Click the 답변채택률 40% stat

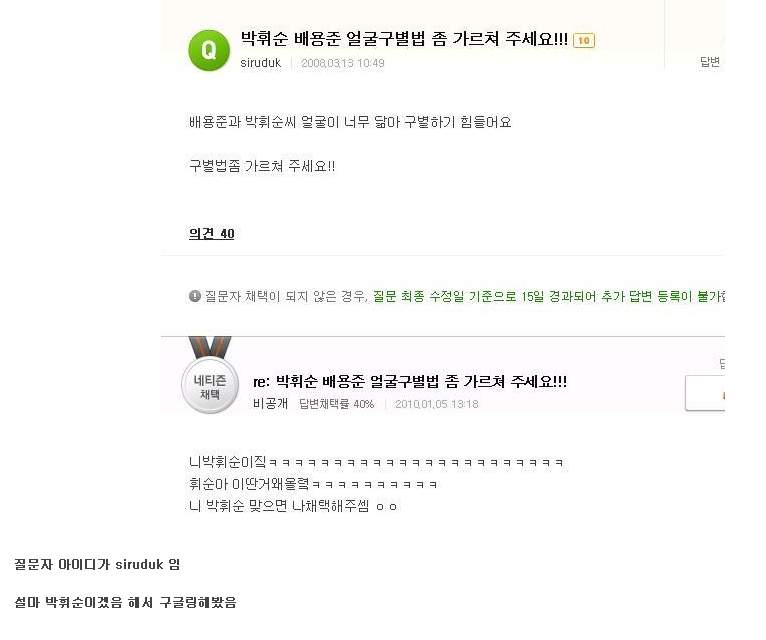tap(336, 404)
